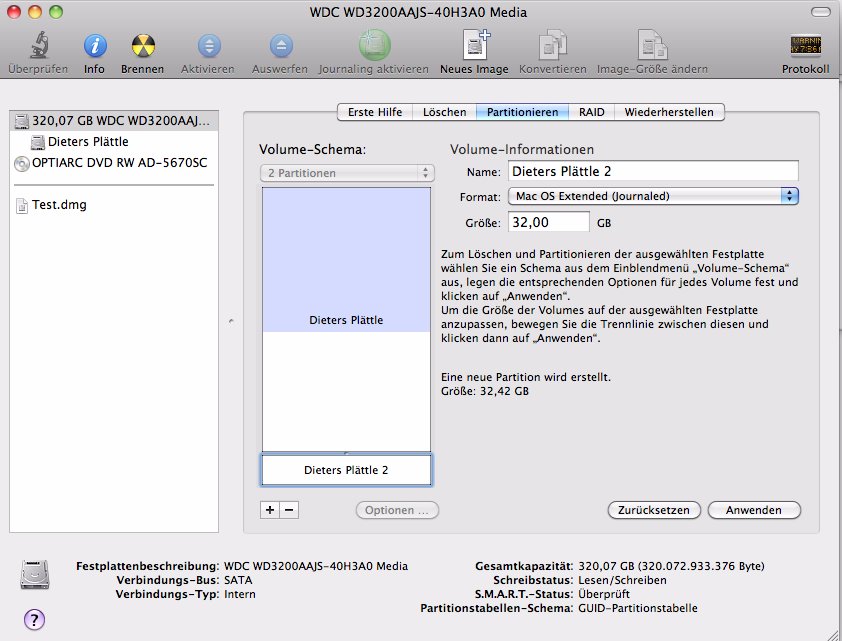Open the Format dropdown menu
842x641 pixels.
[x=652, y=196]
